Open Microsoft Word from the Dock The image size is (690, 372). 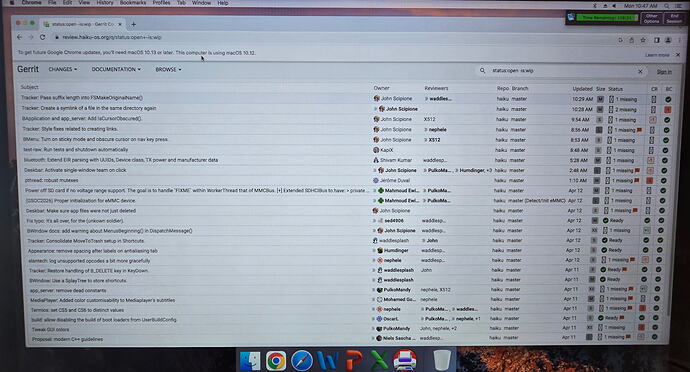coord(327,361)
